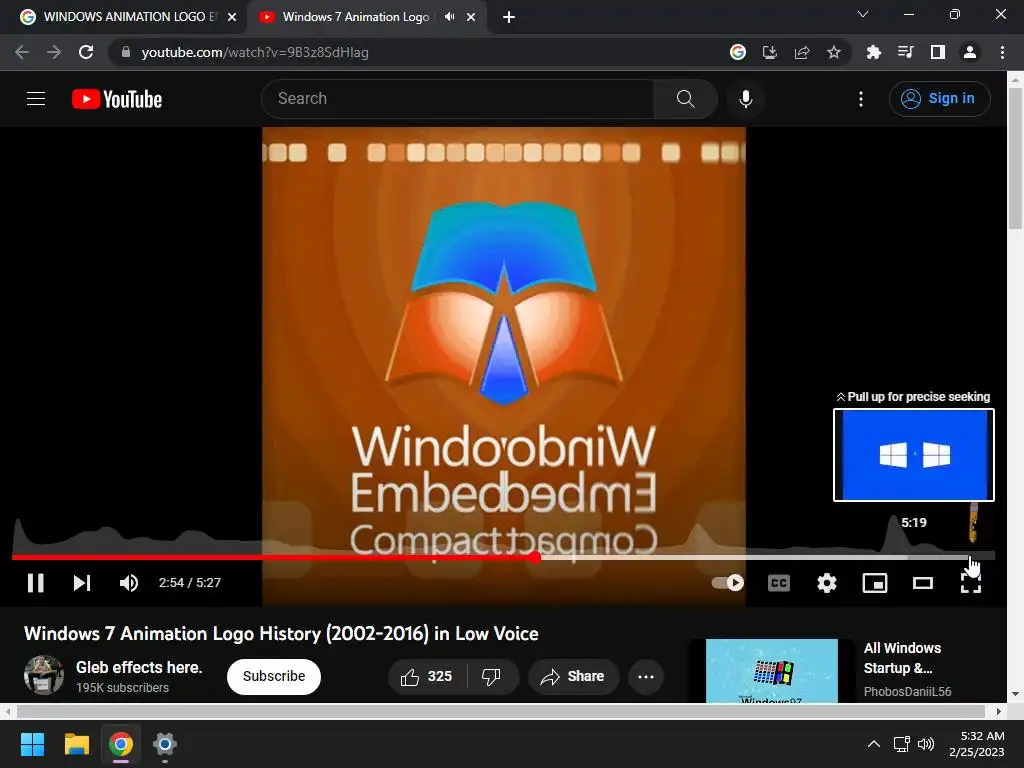Like the video with 325 likes
The width and height of the screenshot is (1024, 768).
click(427, 677)
